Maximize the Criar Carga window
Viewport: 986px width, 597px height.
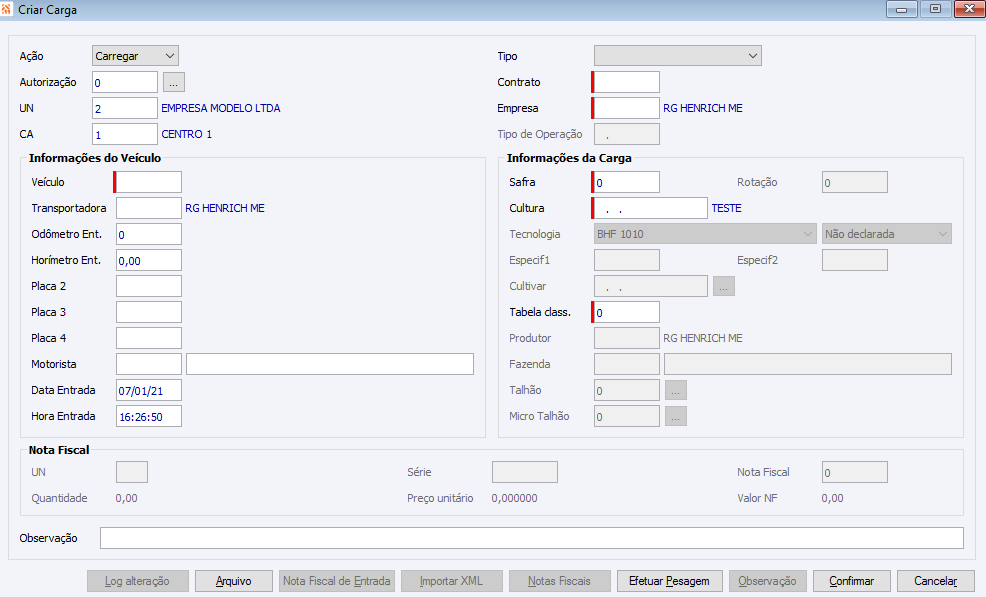coord(936,9)
